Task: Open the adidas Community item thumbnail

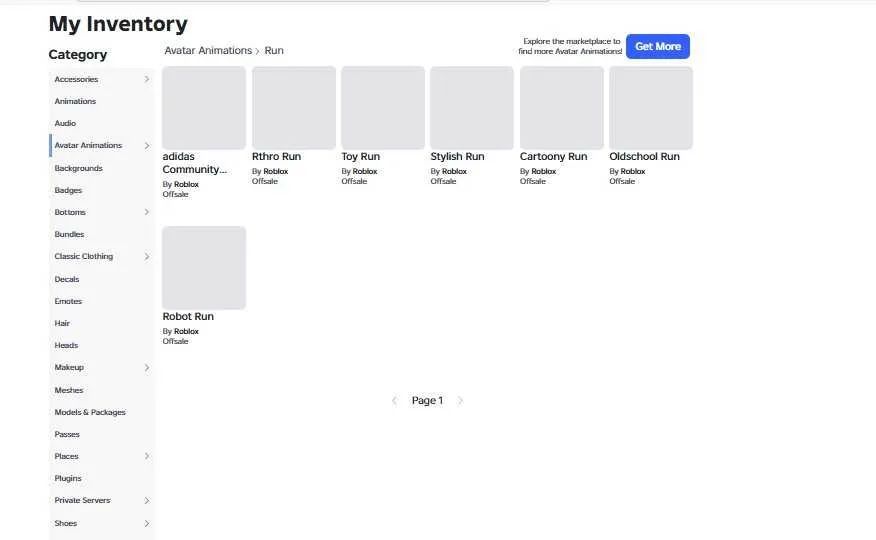Action: click(x=204, y=108)
